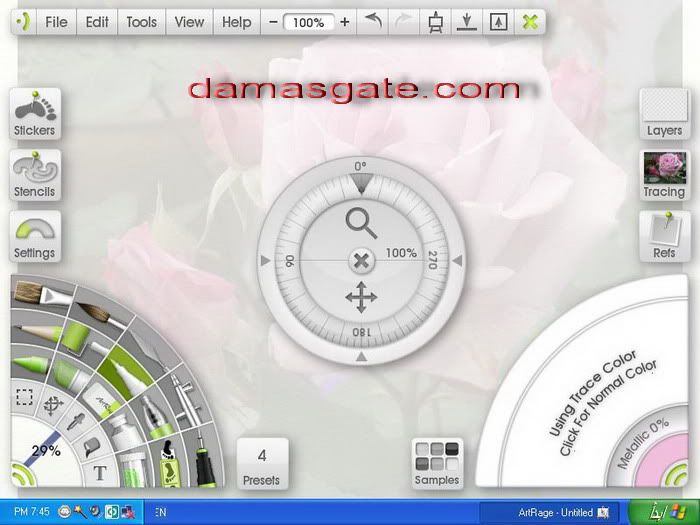Open the color Samples pod
Image resolution: width=700 pixels, height=525 pixels.
[437, 464]
